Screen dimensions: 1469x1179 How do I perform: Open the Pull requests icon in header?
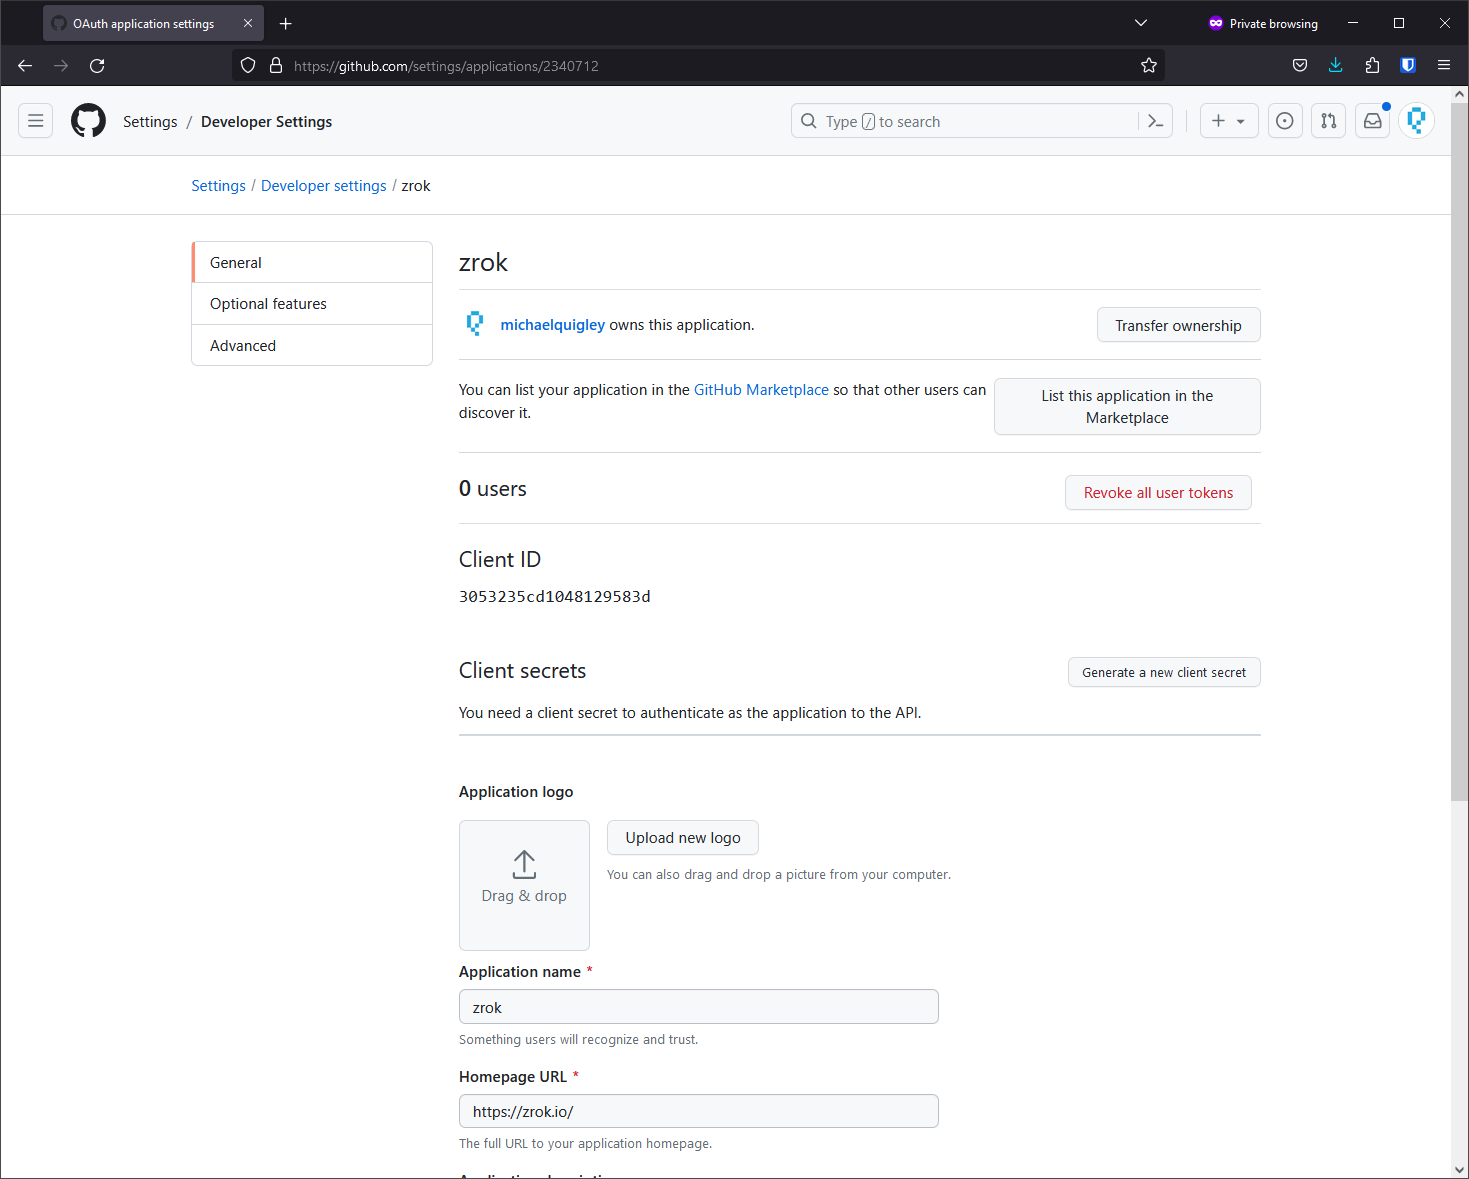pyautogui.click(x=1328, y=121)
